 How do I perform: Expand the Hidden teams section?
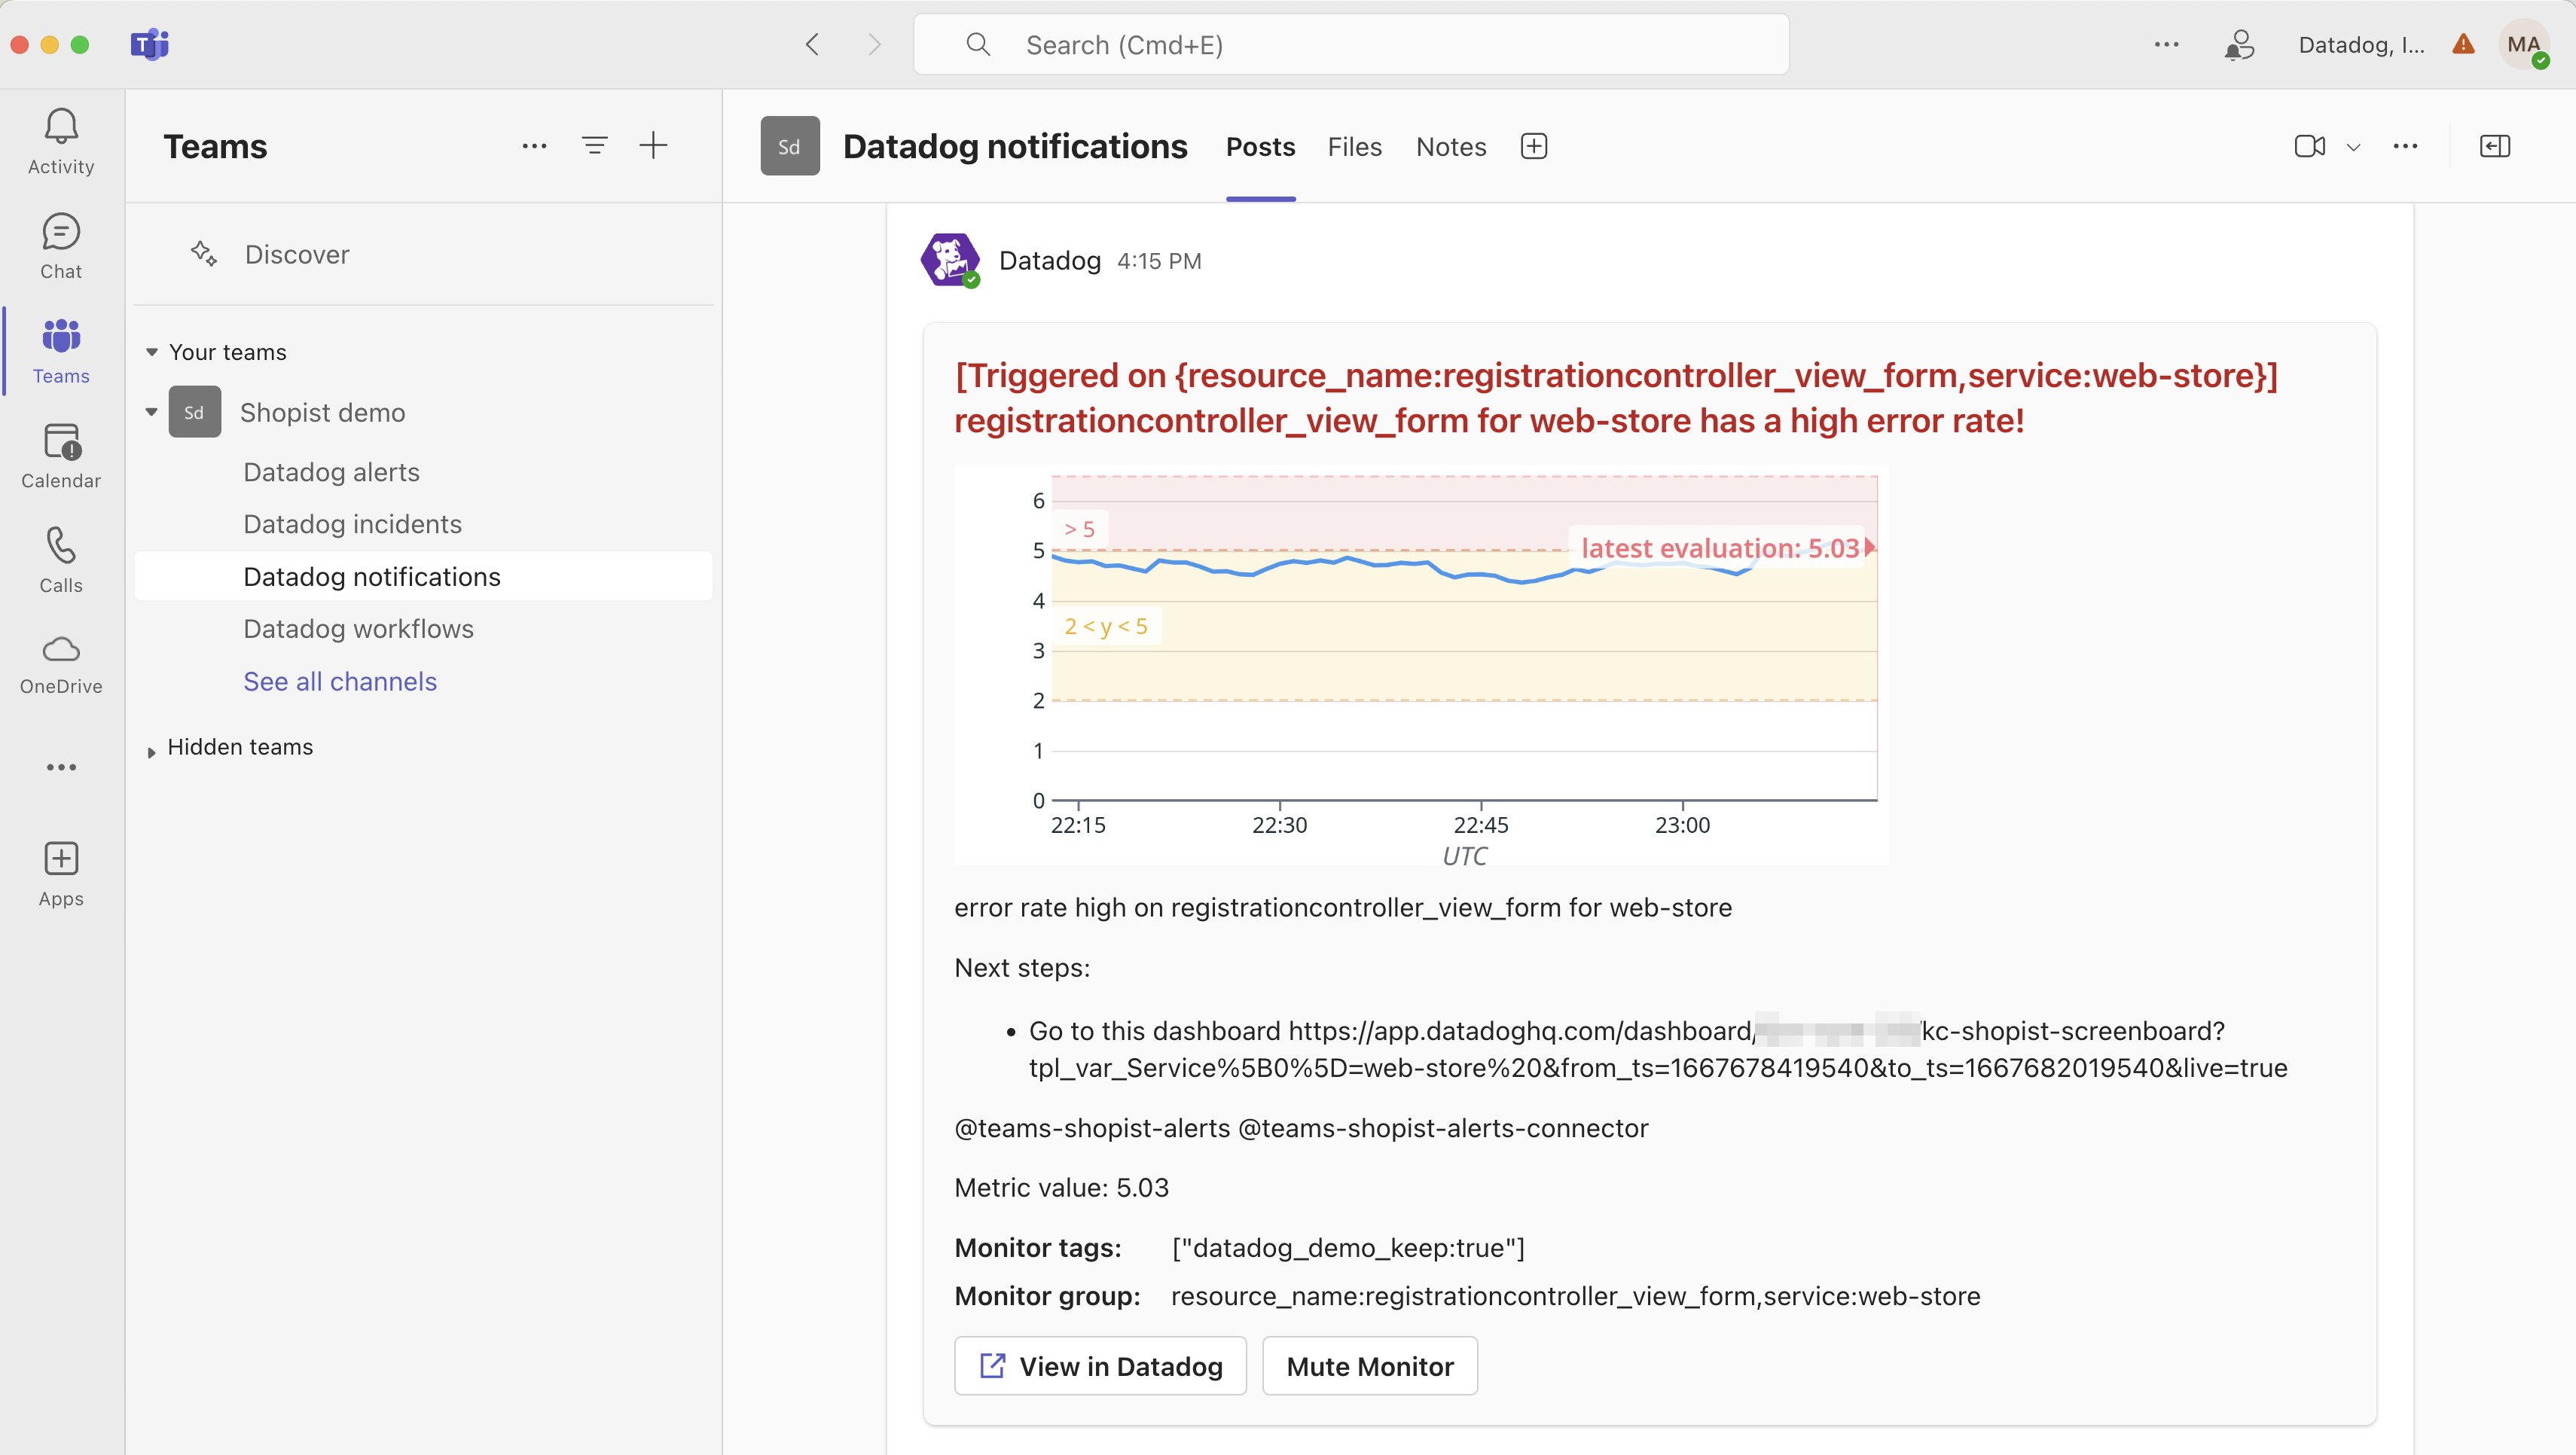pos(151,747)
